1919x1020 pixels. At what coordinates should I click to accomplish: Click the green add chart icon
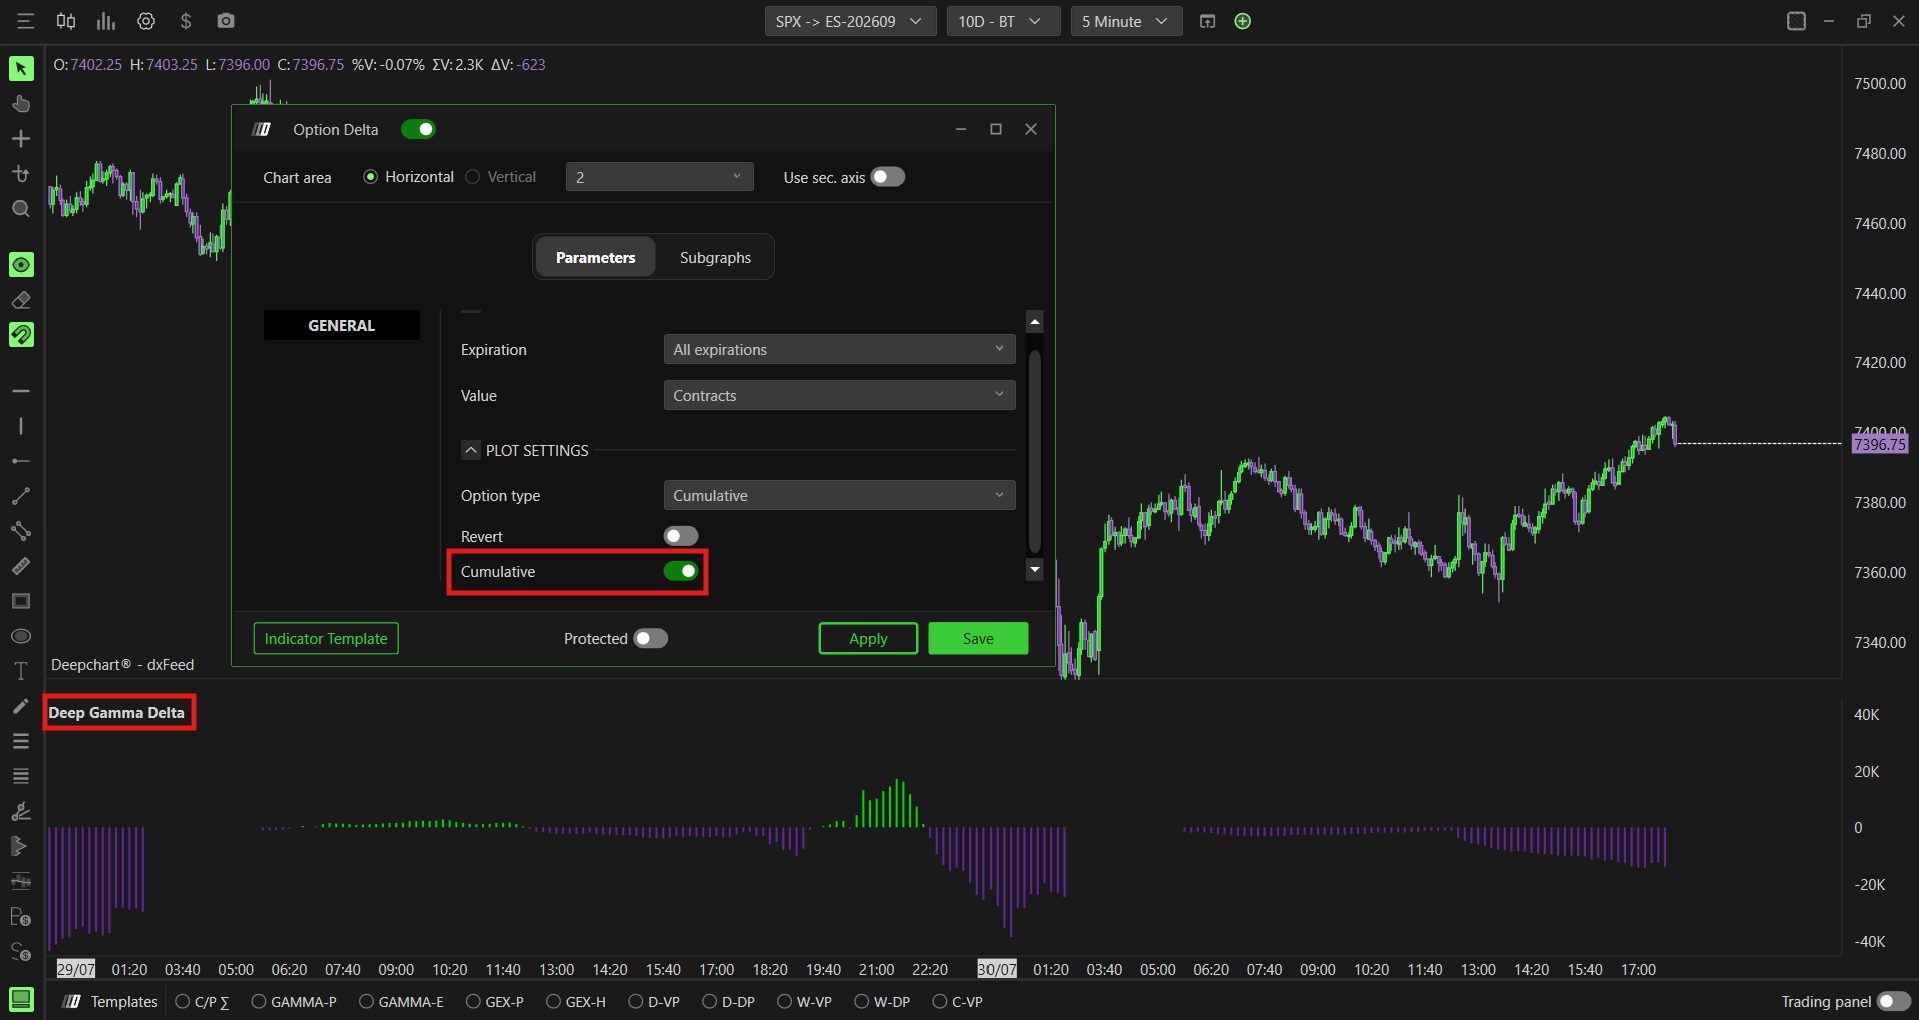coord(1243,21)
